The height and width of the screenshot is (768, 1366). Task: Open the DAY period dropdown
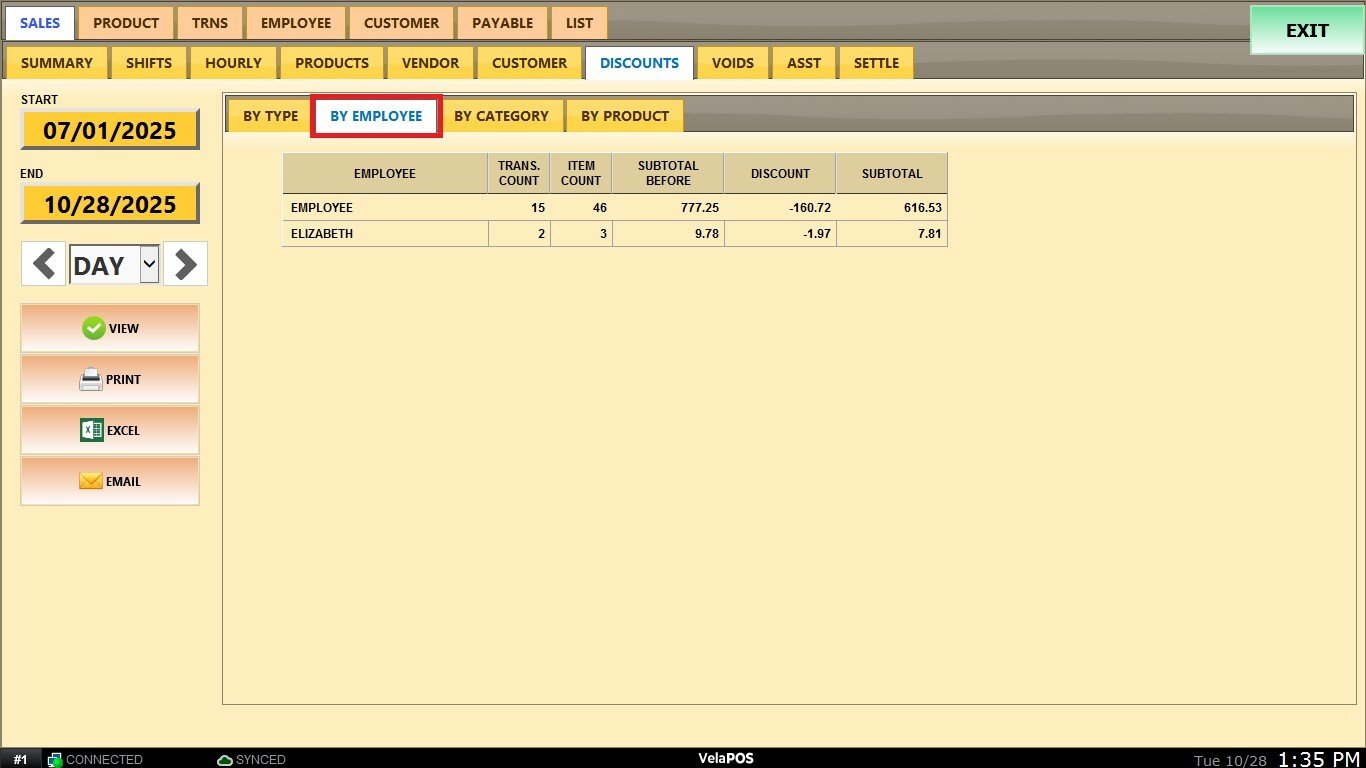149,265
